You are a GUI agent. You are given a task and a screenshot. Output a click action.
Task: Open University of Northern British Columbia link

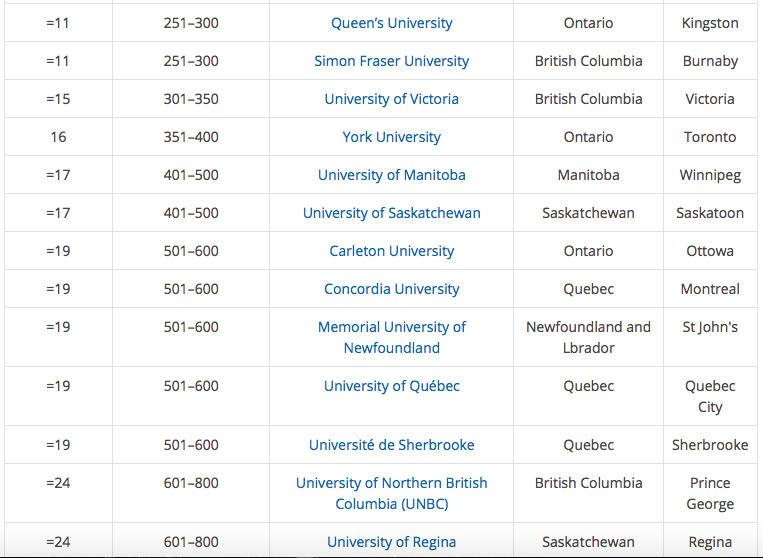pyautogui.click(x=391, y=493)
